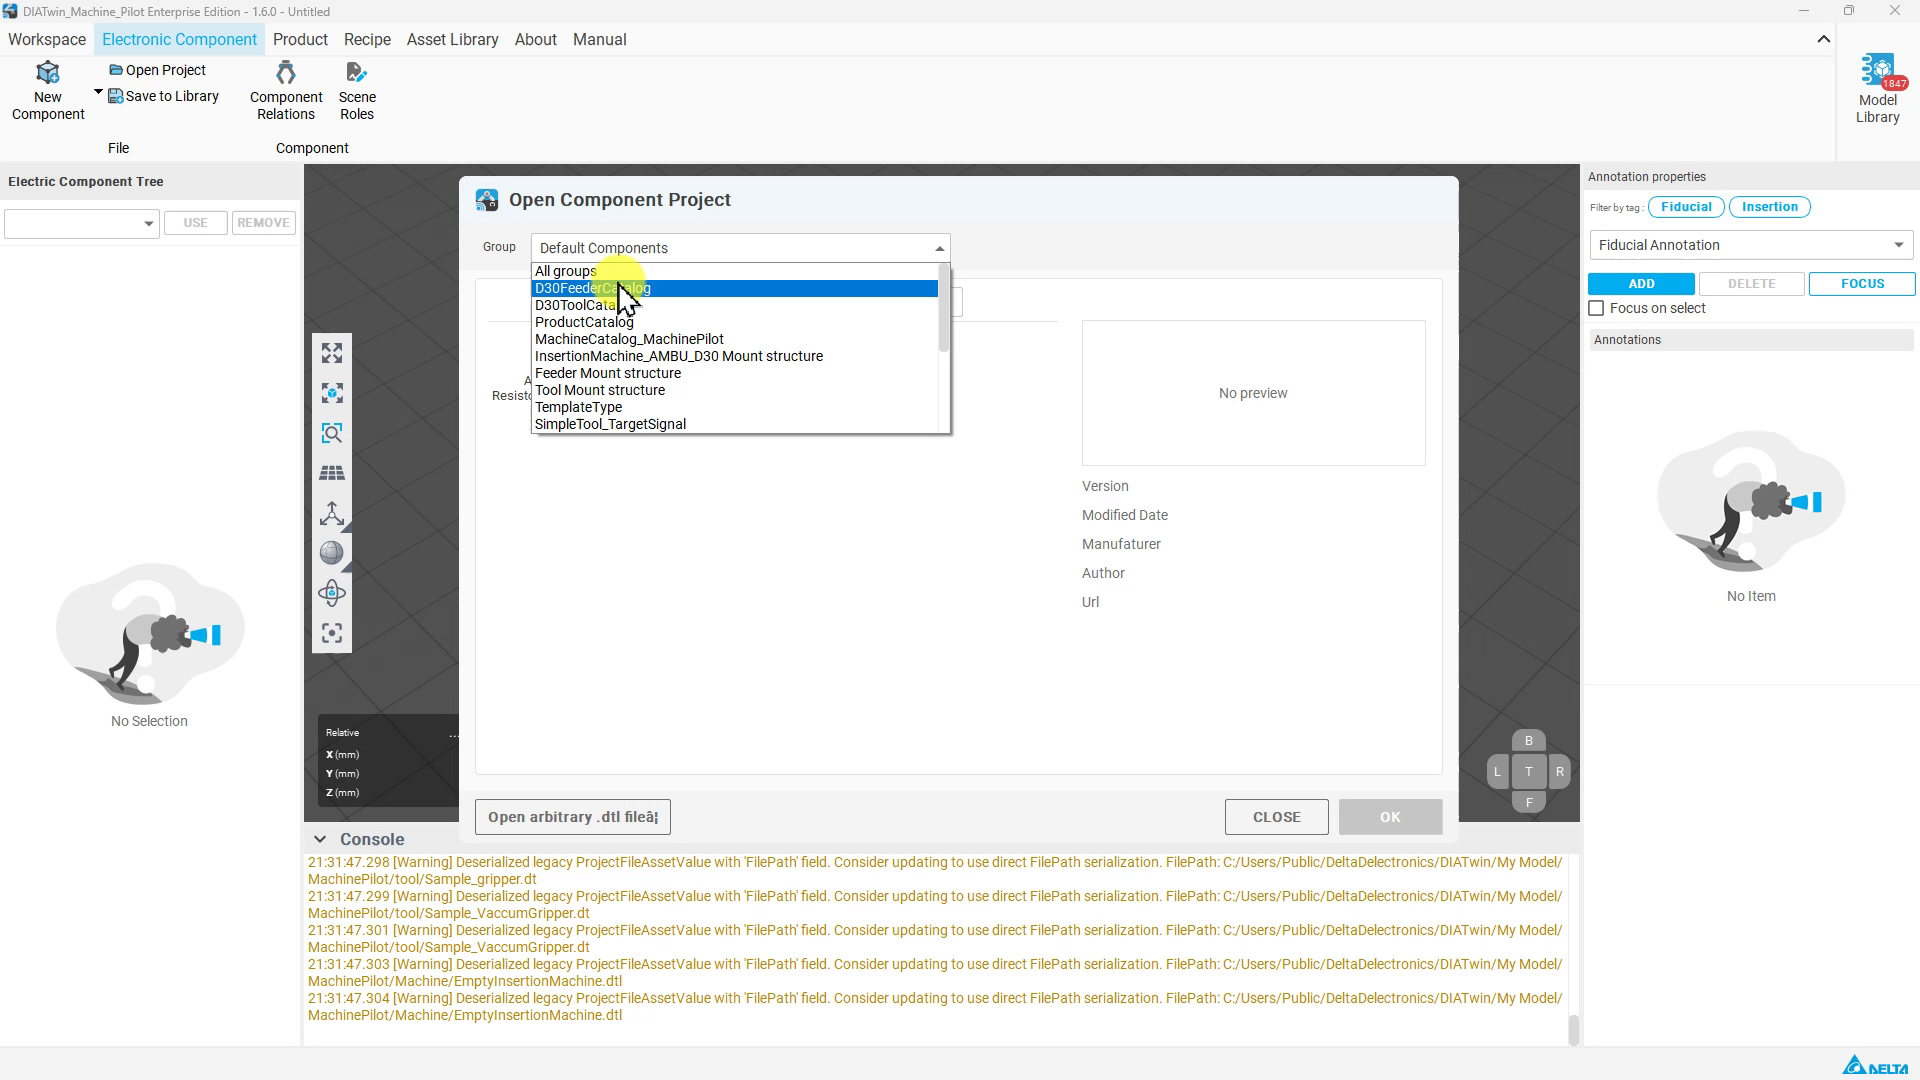Select D30FeederCatalog group
1920x1080 pixels.
click(735, 288)
